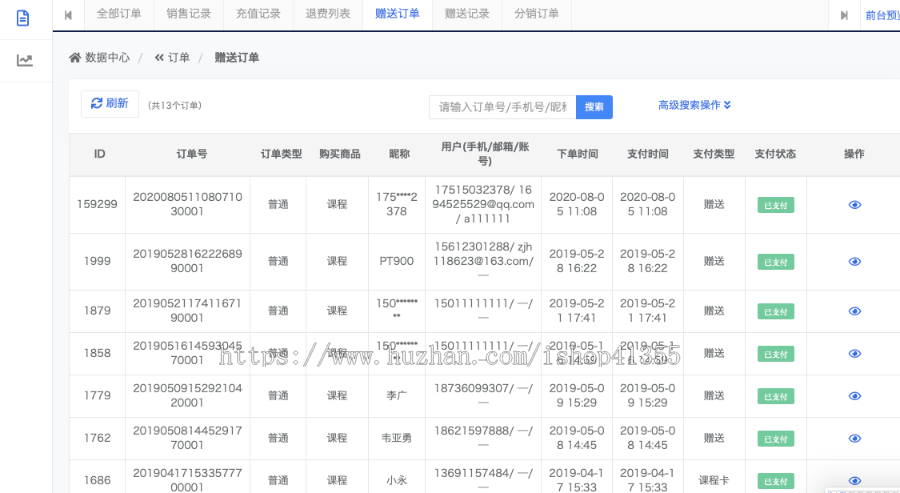Click the 共13个订单 count label
The height and width of the screenshot is (493, 900).
[174, 106]
